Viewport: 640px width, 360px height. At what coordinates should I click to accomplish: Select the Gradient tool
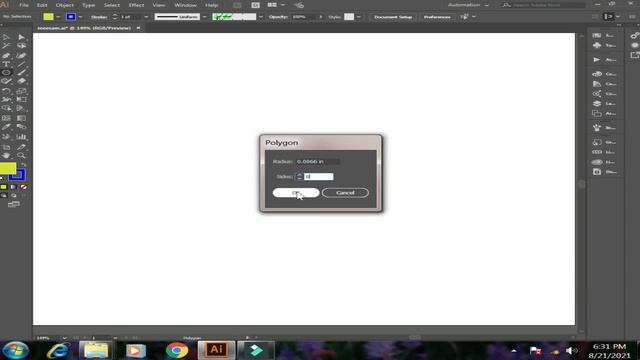(x=21, y=118)
